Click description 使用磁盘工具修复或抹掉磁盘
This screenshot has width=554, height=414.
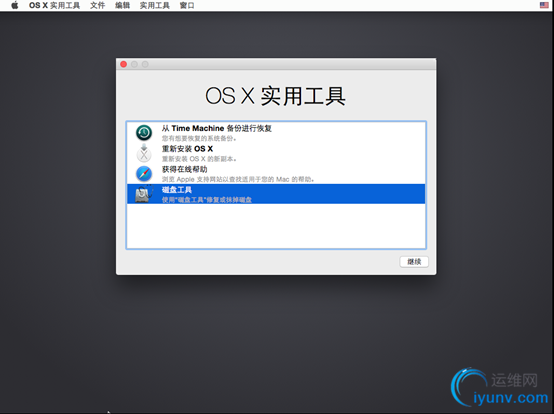click(x=207, y=200)
